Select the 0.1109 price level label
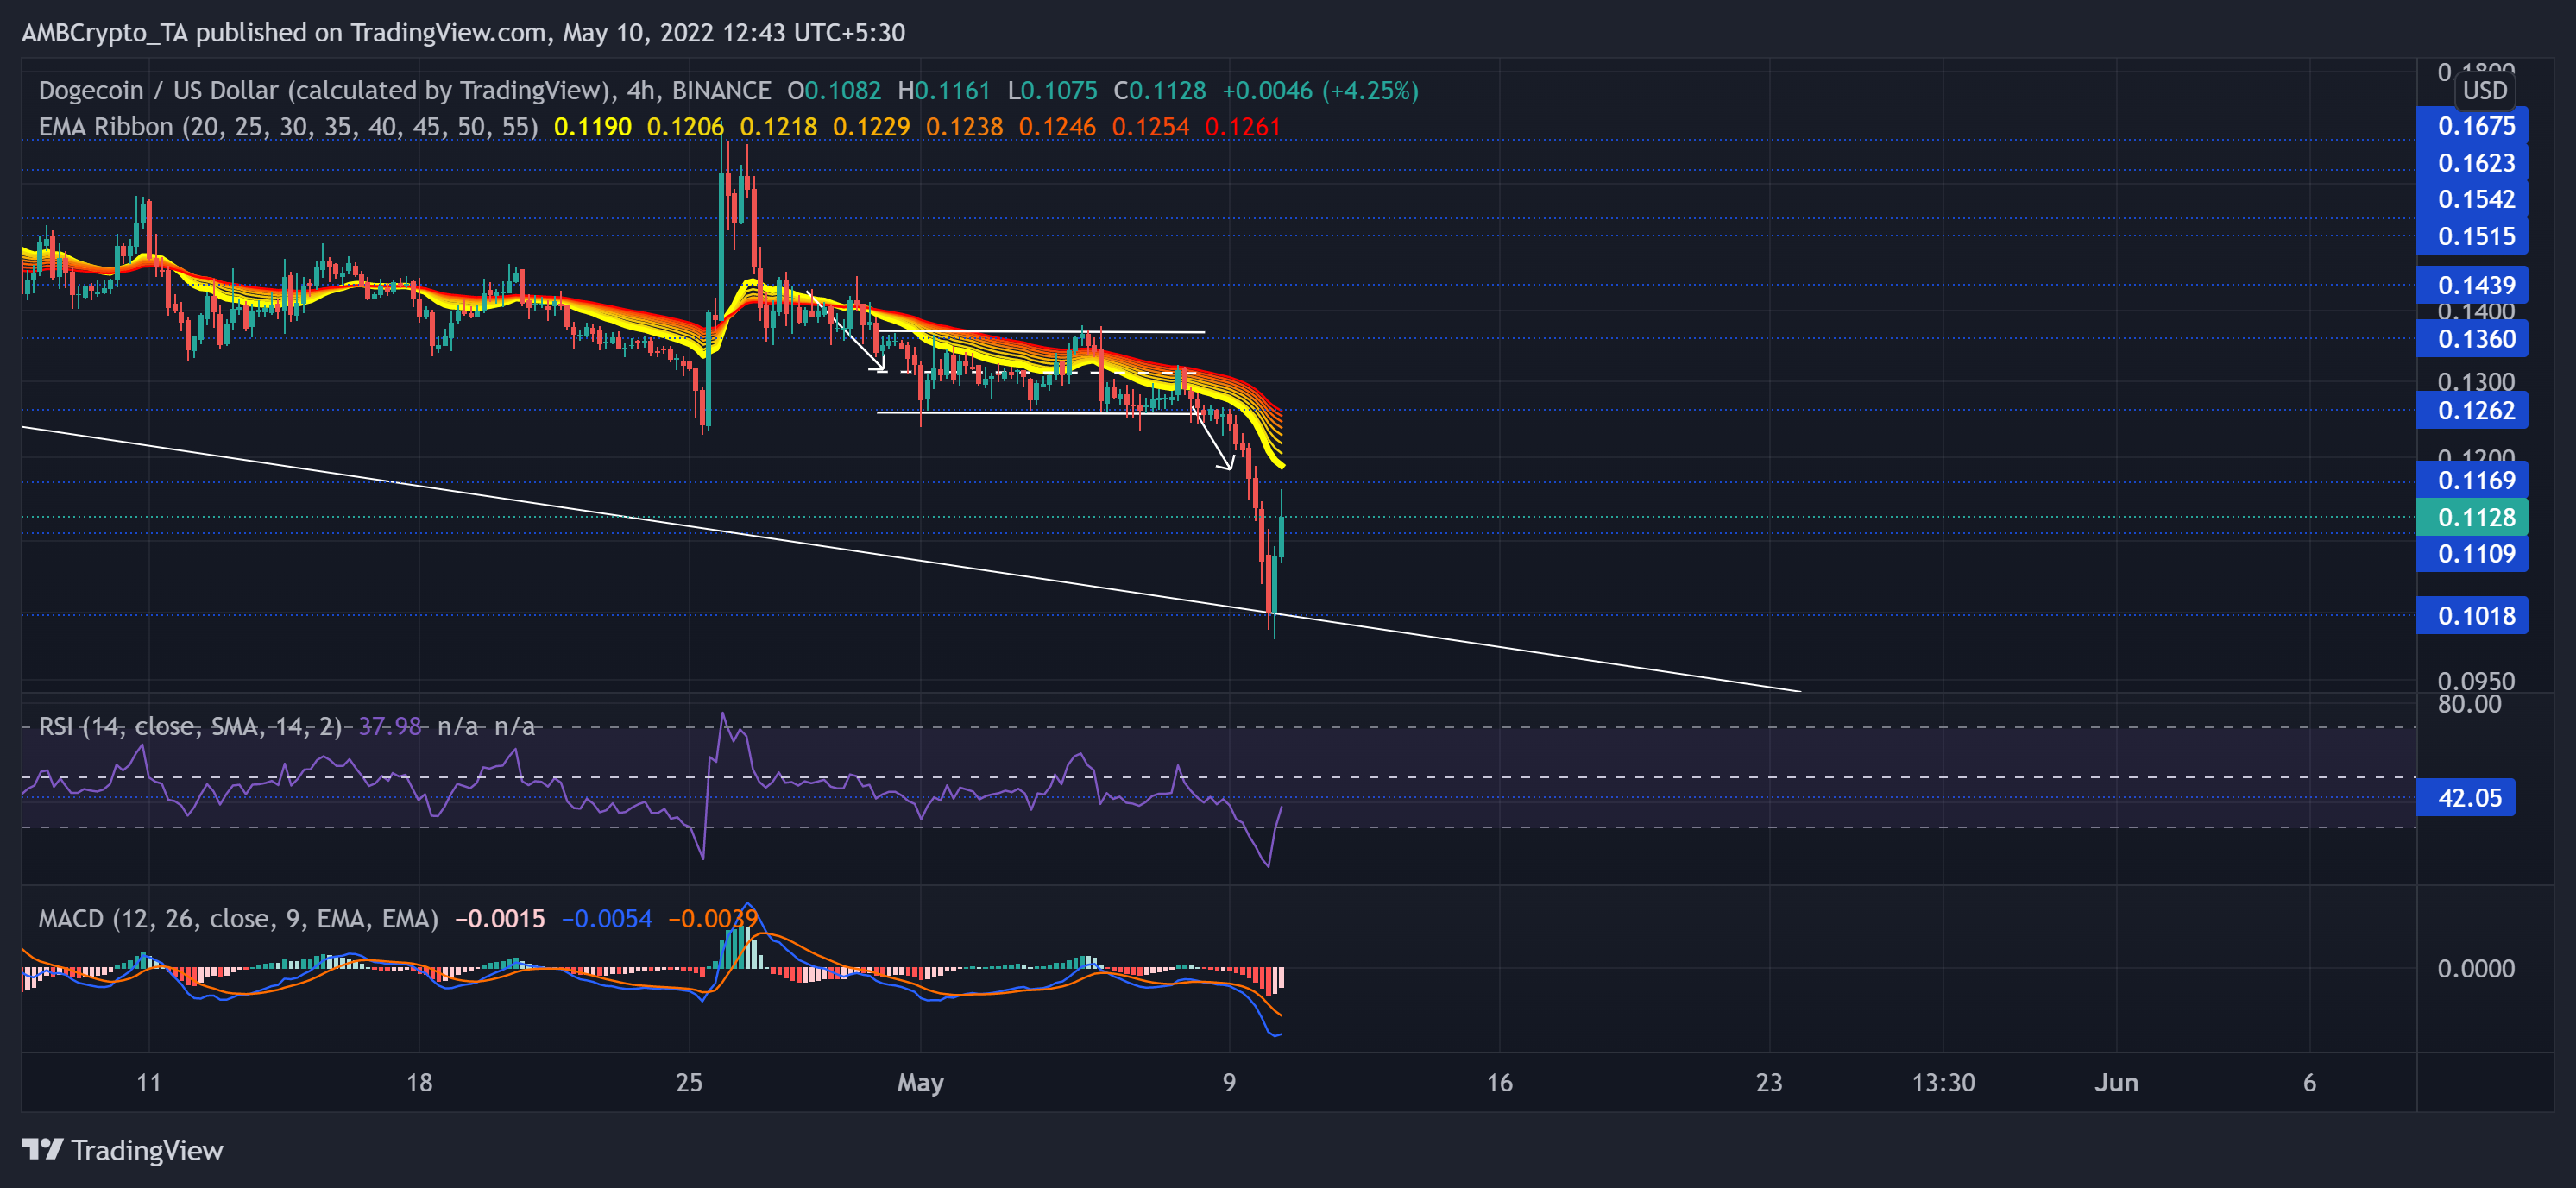Screen dimensions: 2576x1188 pos(2472,553)
